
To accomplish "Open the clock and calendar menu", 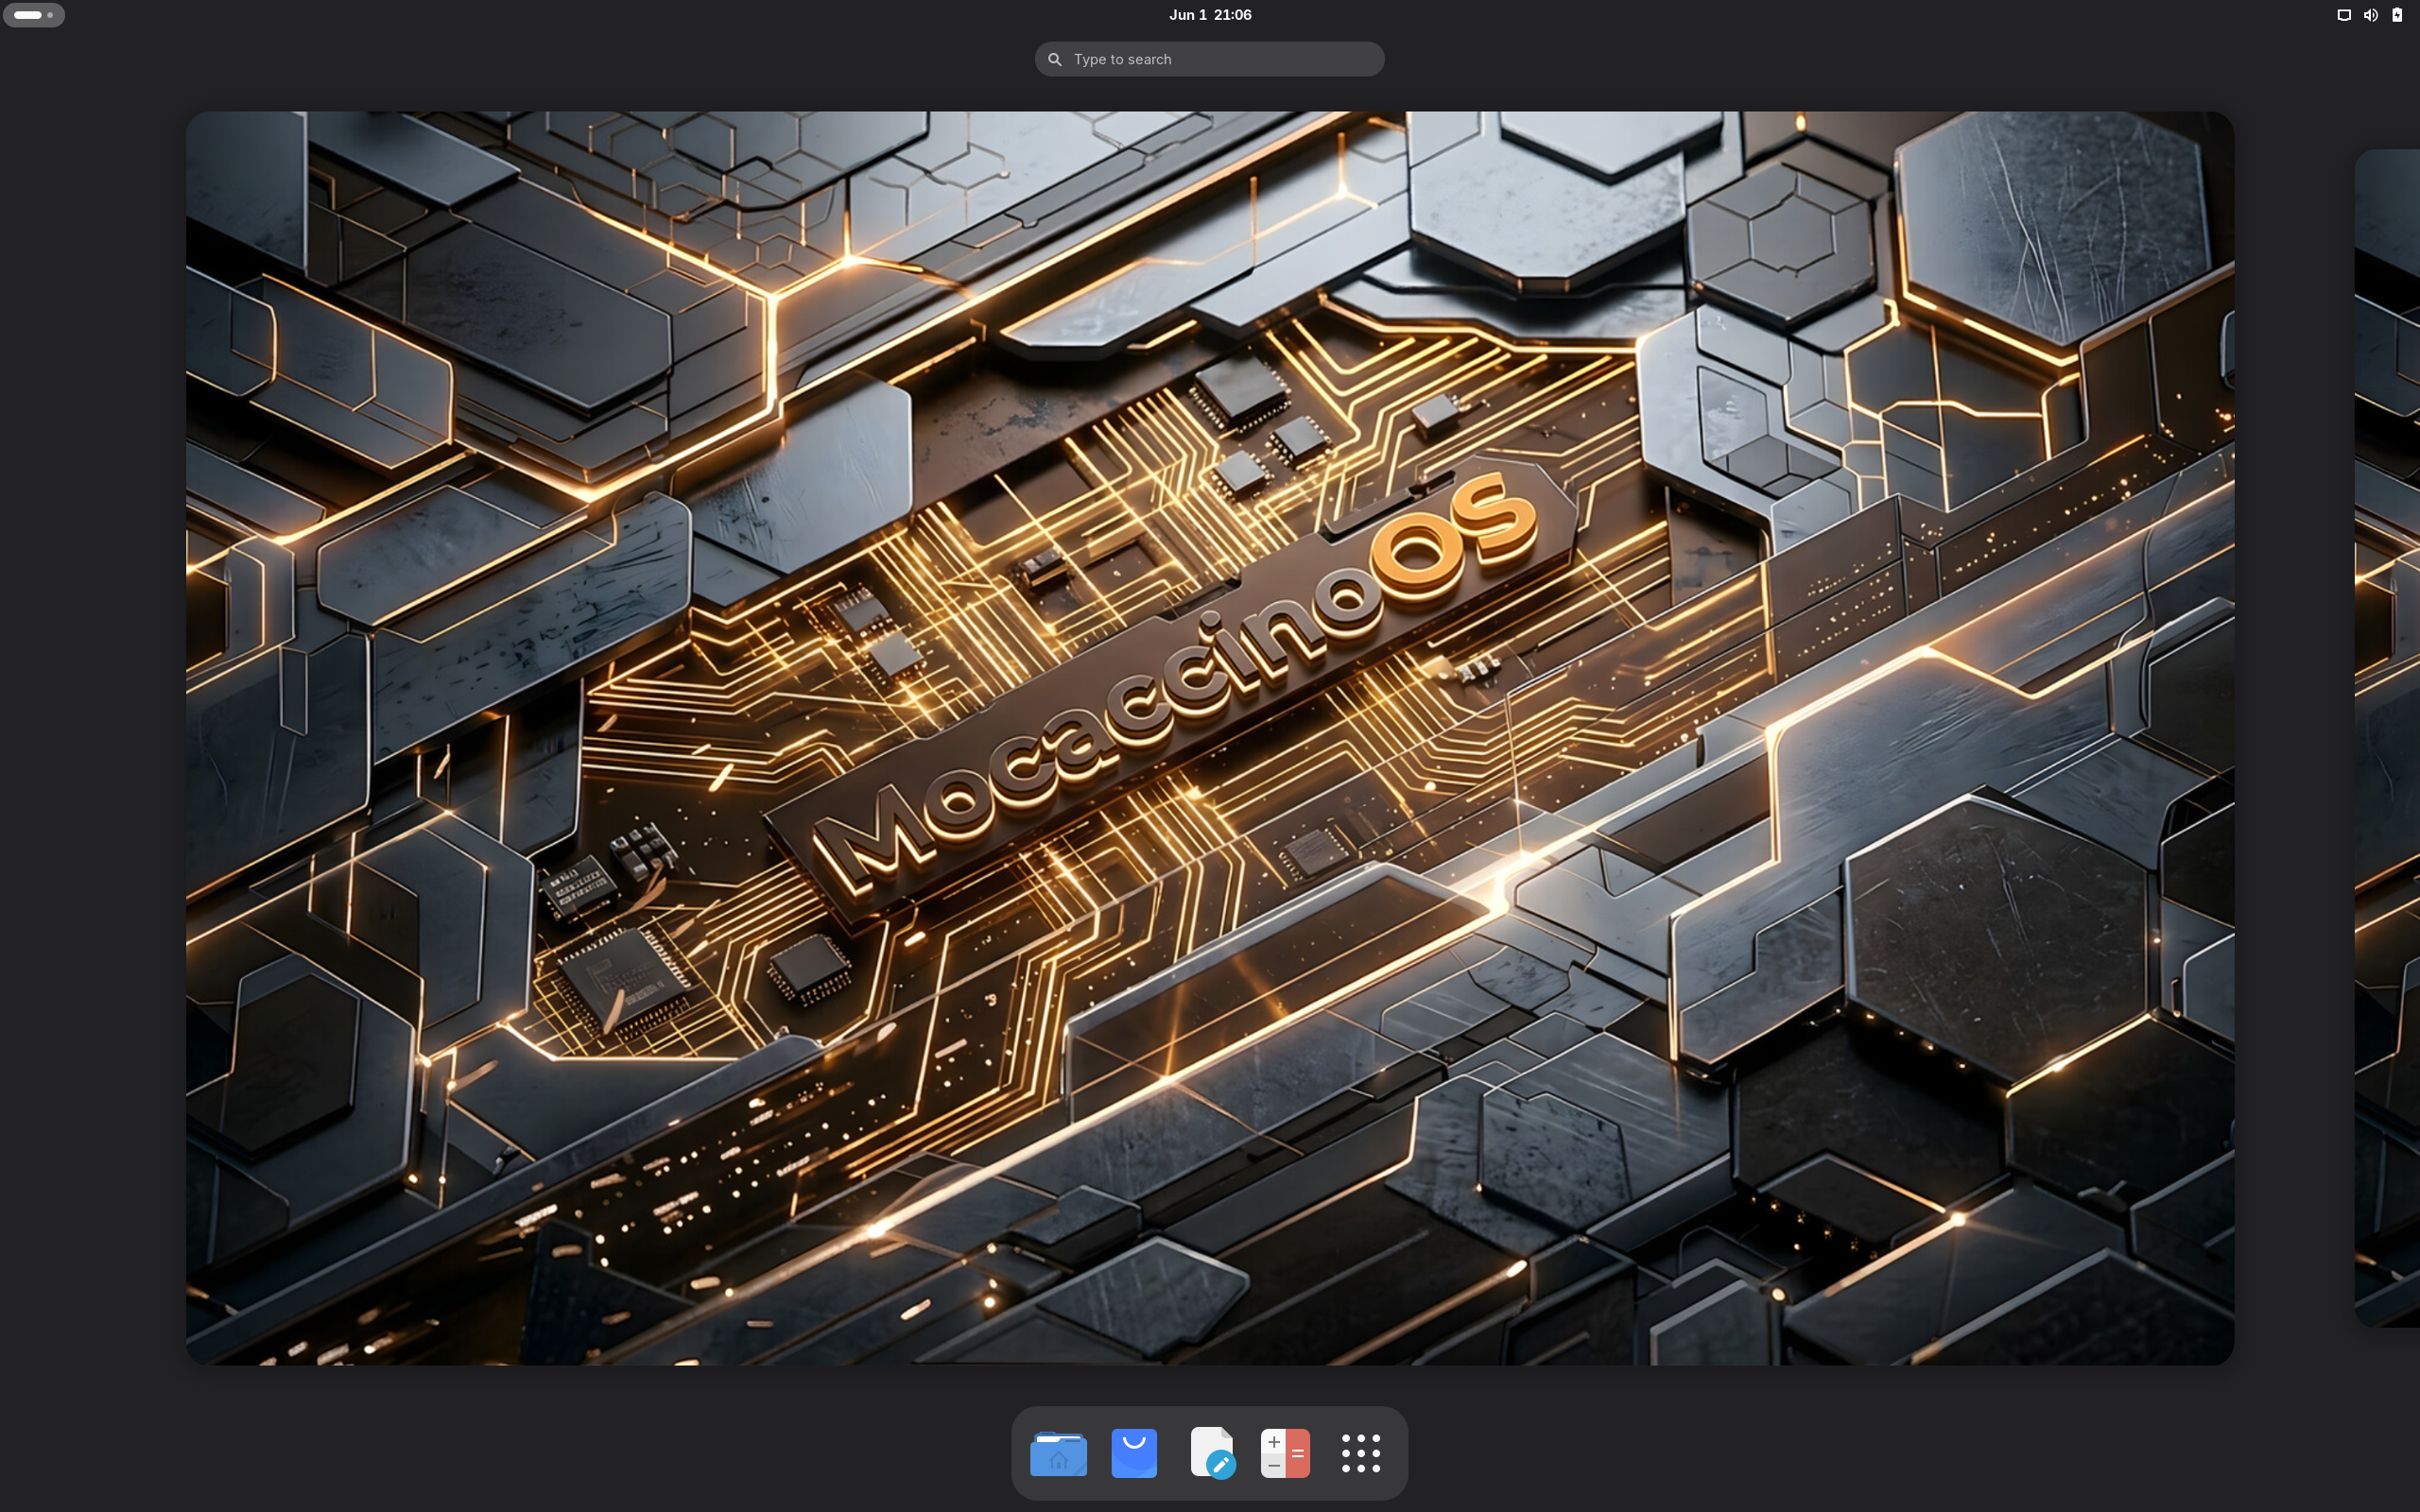I will (1210, 15).
